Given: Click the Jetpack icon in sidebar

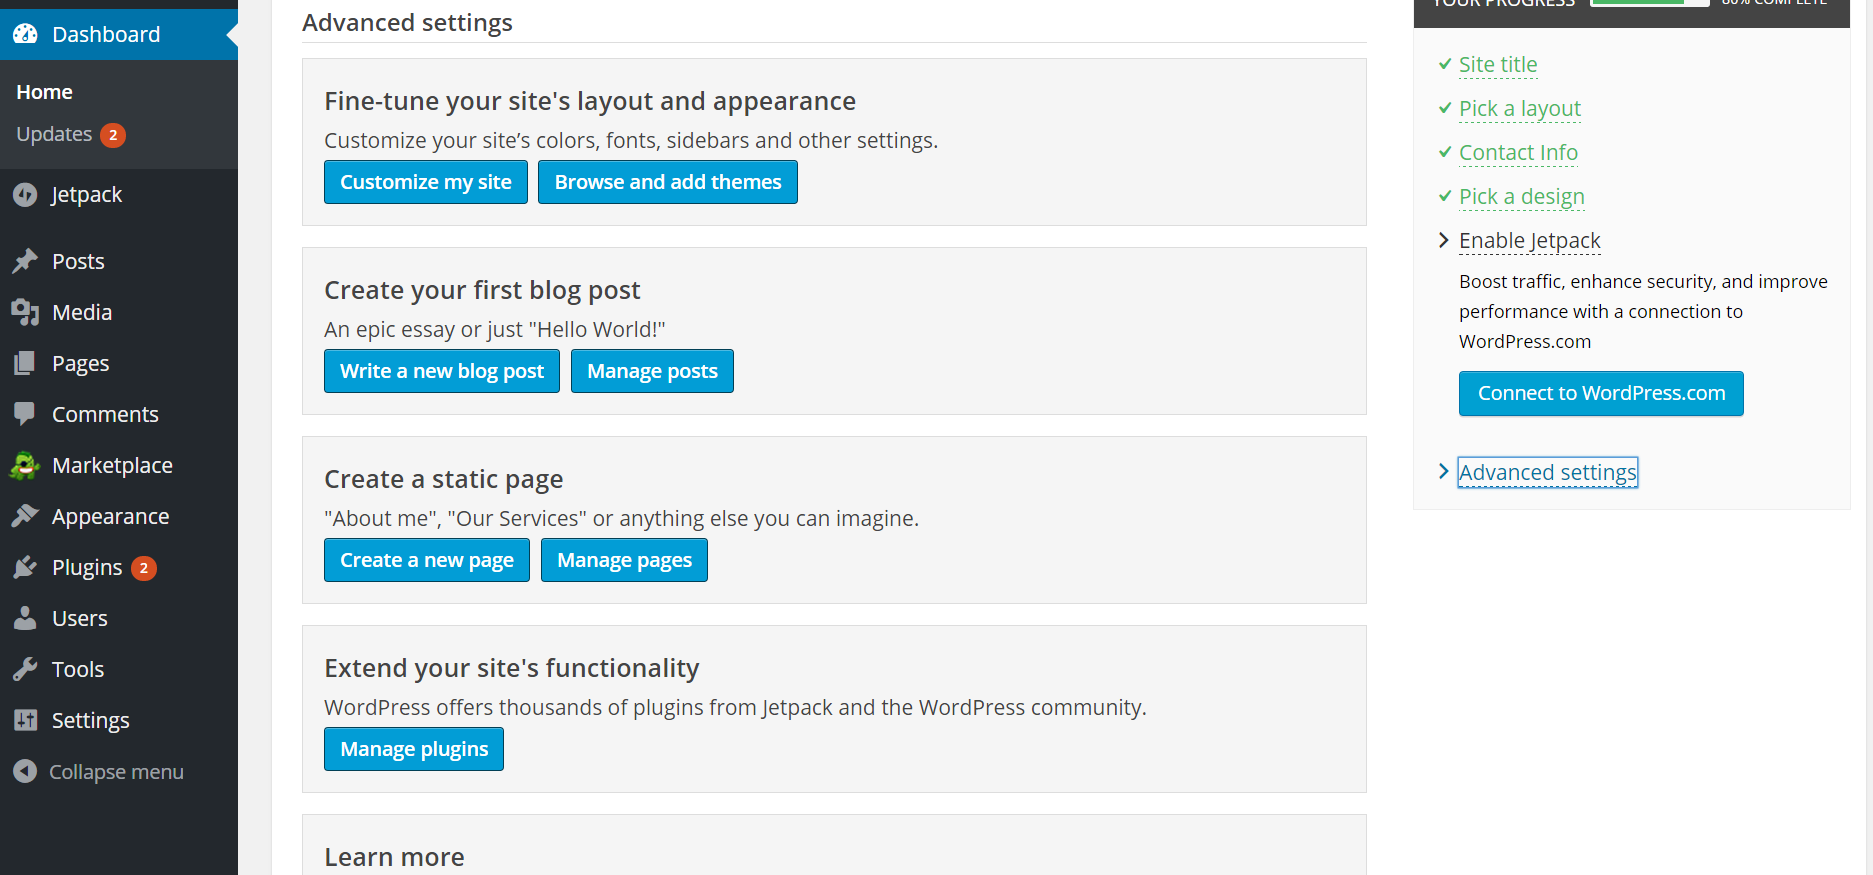Looking at the screenshot, I should [25, 195].
